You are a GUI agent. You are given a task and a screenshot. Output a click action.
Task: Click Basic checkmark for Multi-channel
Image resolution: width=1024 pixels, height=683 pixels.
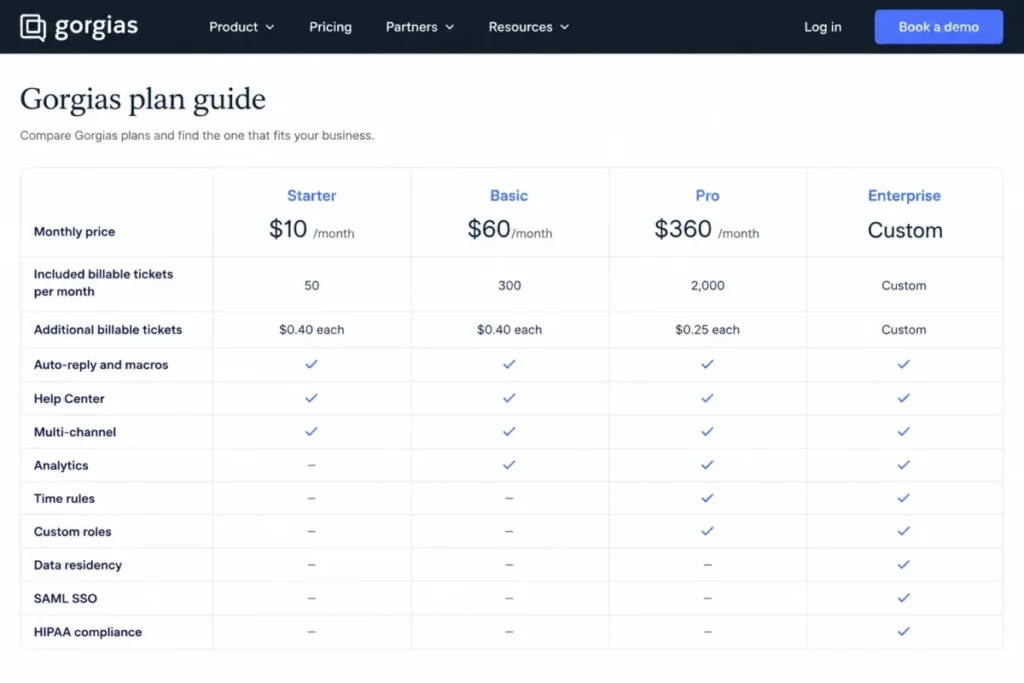pyautogui.click(x=509, y=432)
